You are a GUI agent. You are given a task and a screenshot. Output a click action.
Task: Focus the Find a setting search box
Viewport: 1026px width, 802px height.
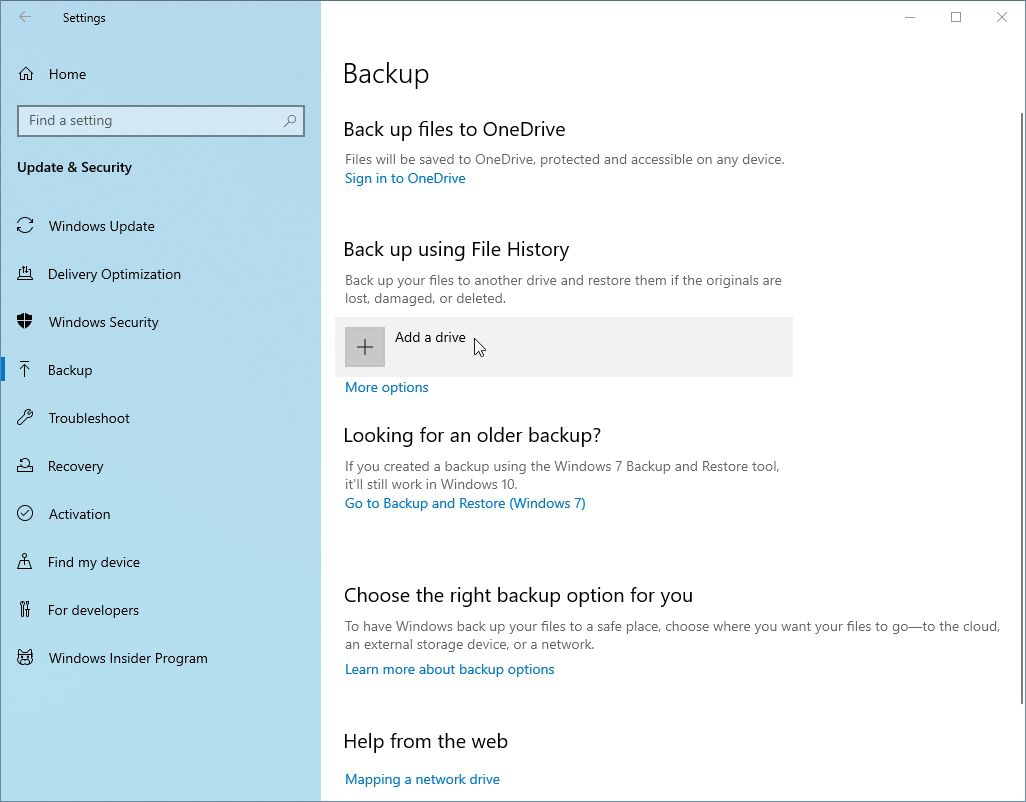click(161, 120)
